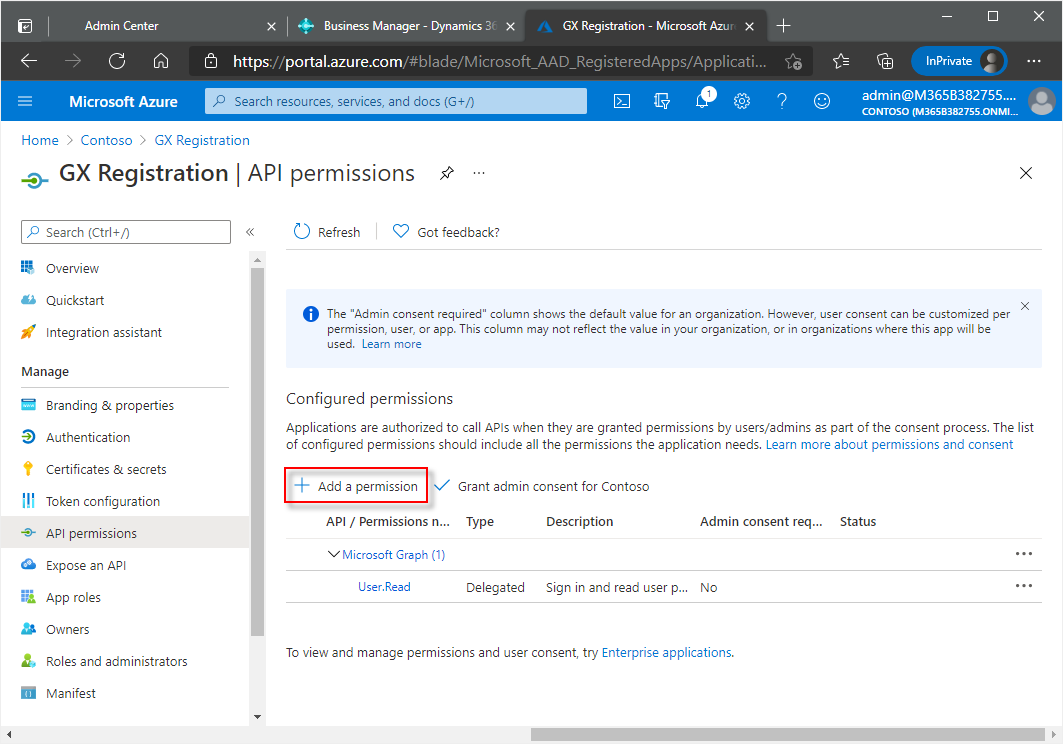
Task: Pin the API permissions blade
Action: pyautogui.click(x=446, y=173)
